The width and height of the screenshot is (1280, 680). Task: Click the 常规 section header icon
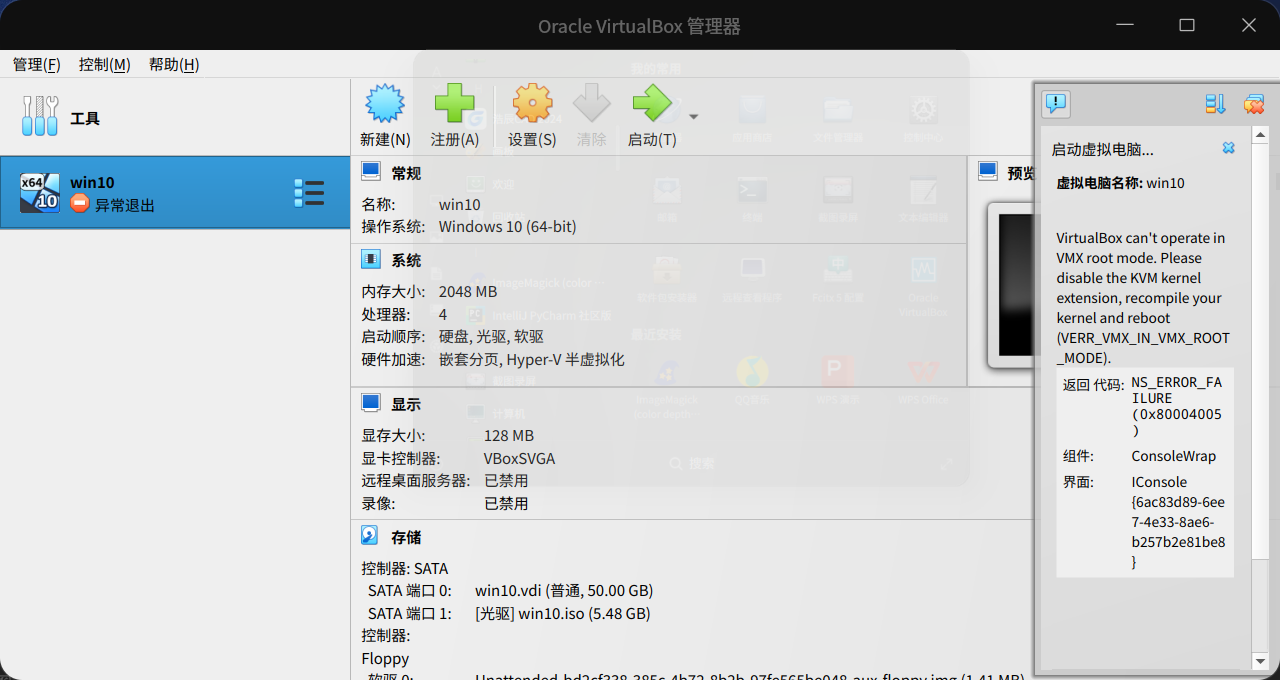tap(371, 172)
